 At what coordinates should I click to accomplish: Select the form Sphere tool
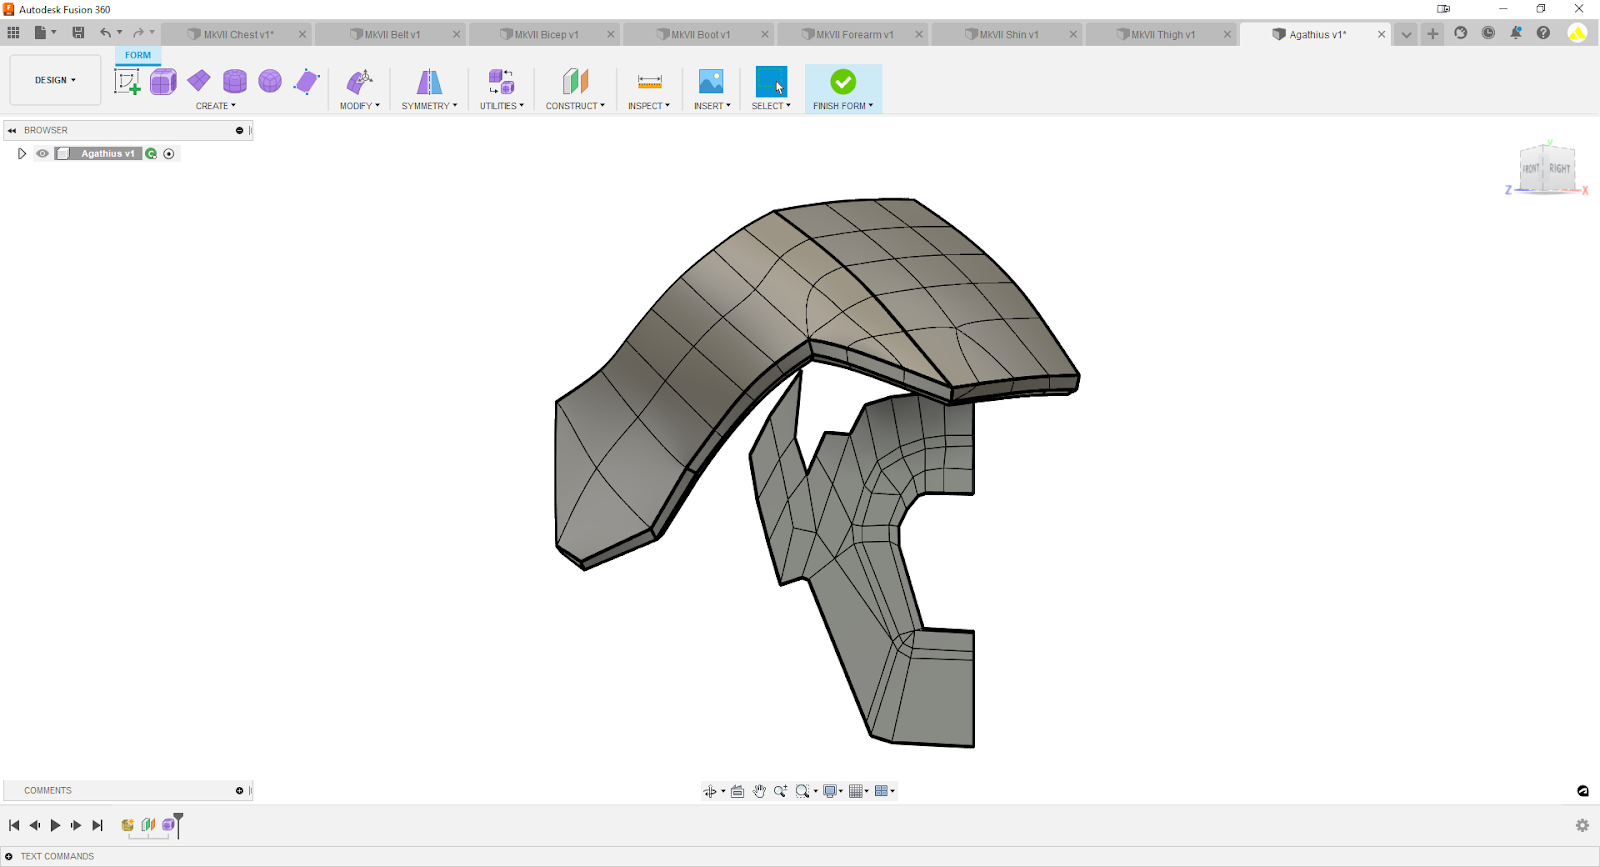point(270,81)
